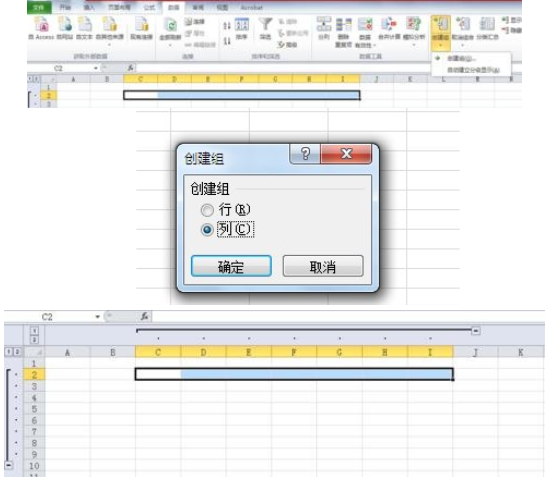
Task: Click the fx icon below the ribbon
Action: [130, 68]
